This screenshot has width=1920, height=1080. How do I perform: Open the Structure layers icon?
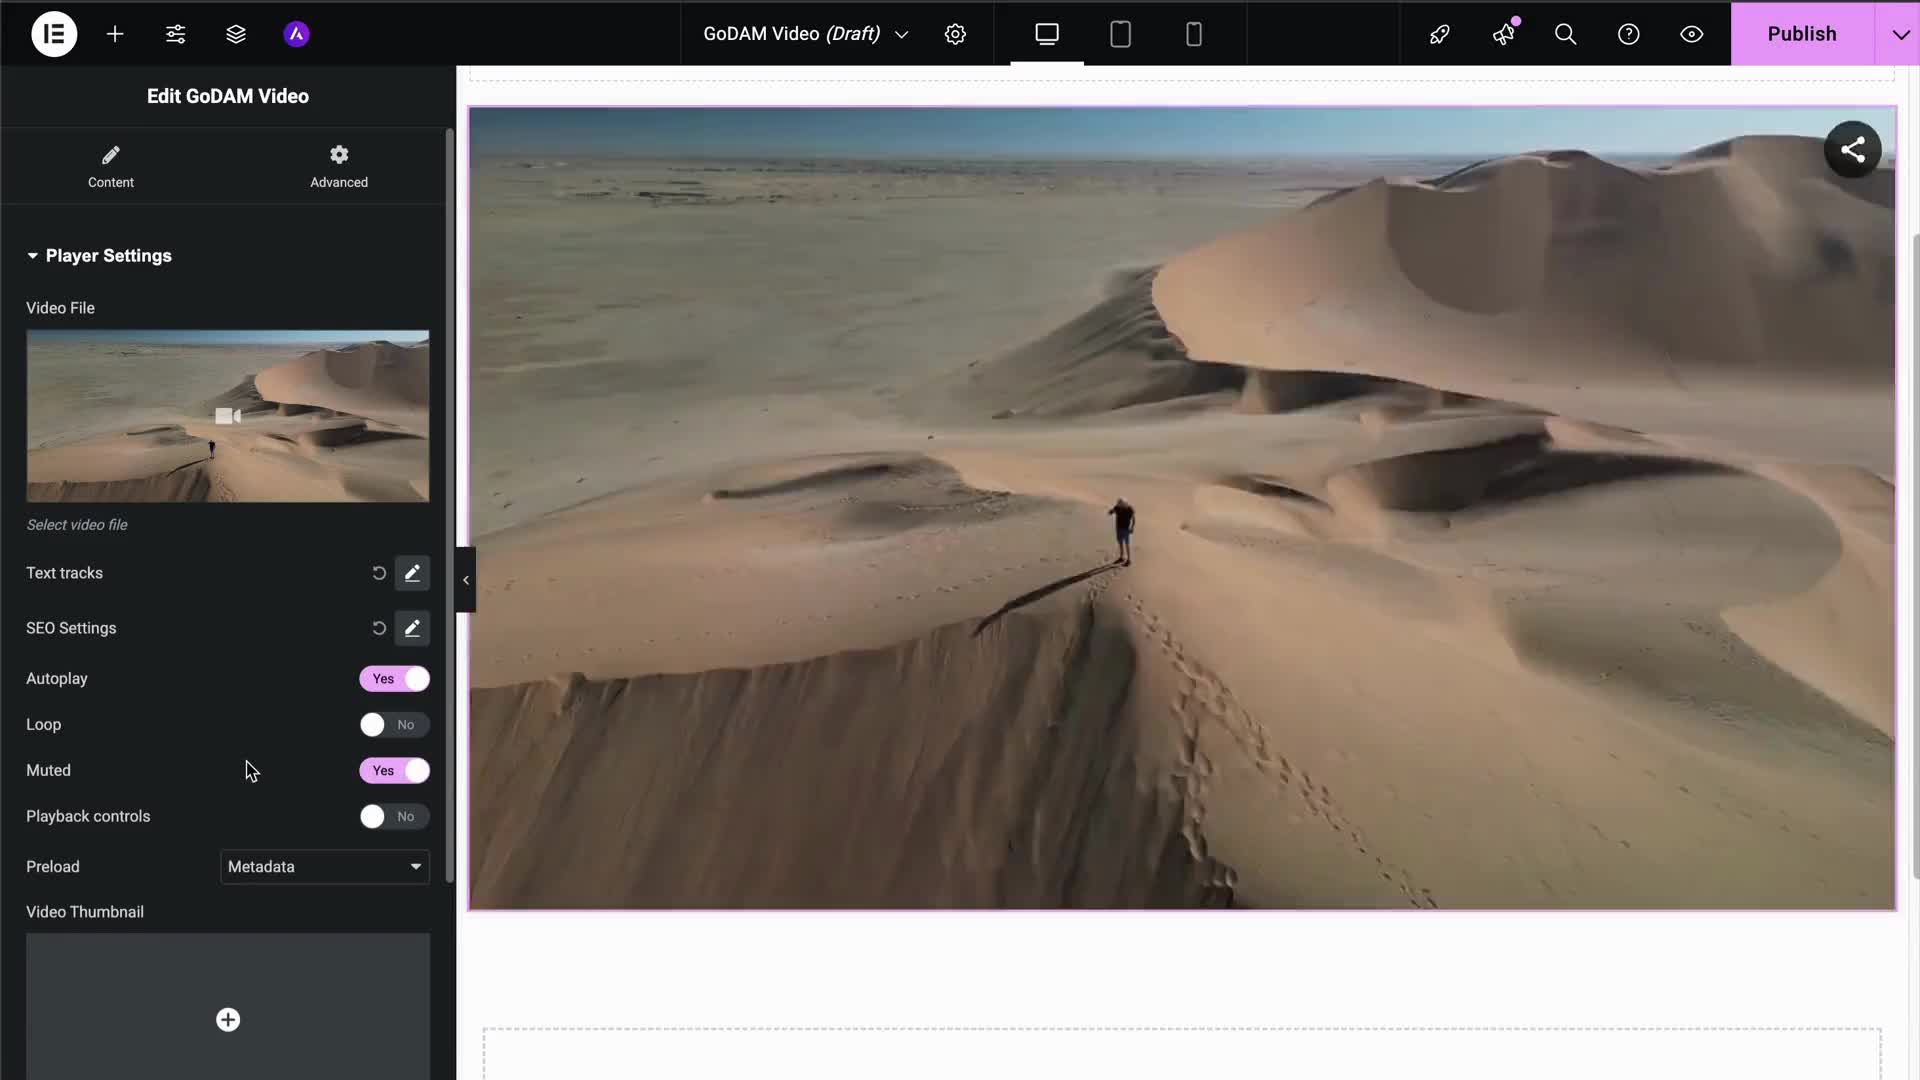pyautogui.click(x=236, y=34)
